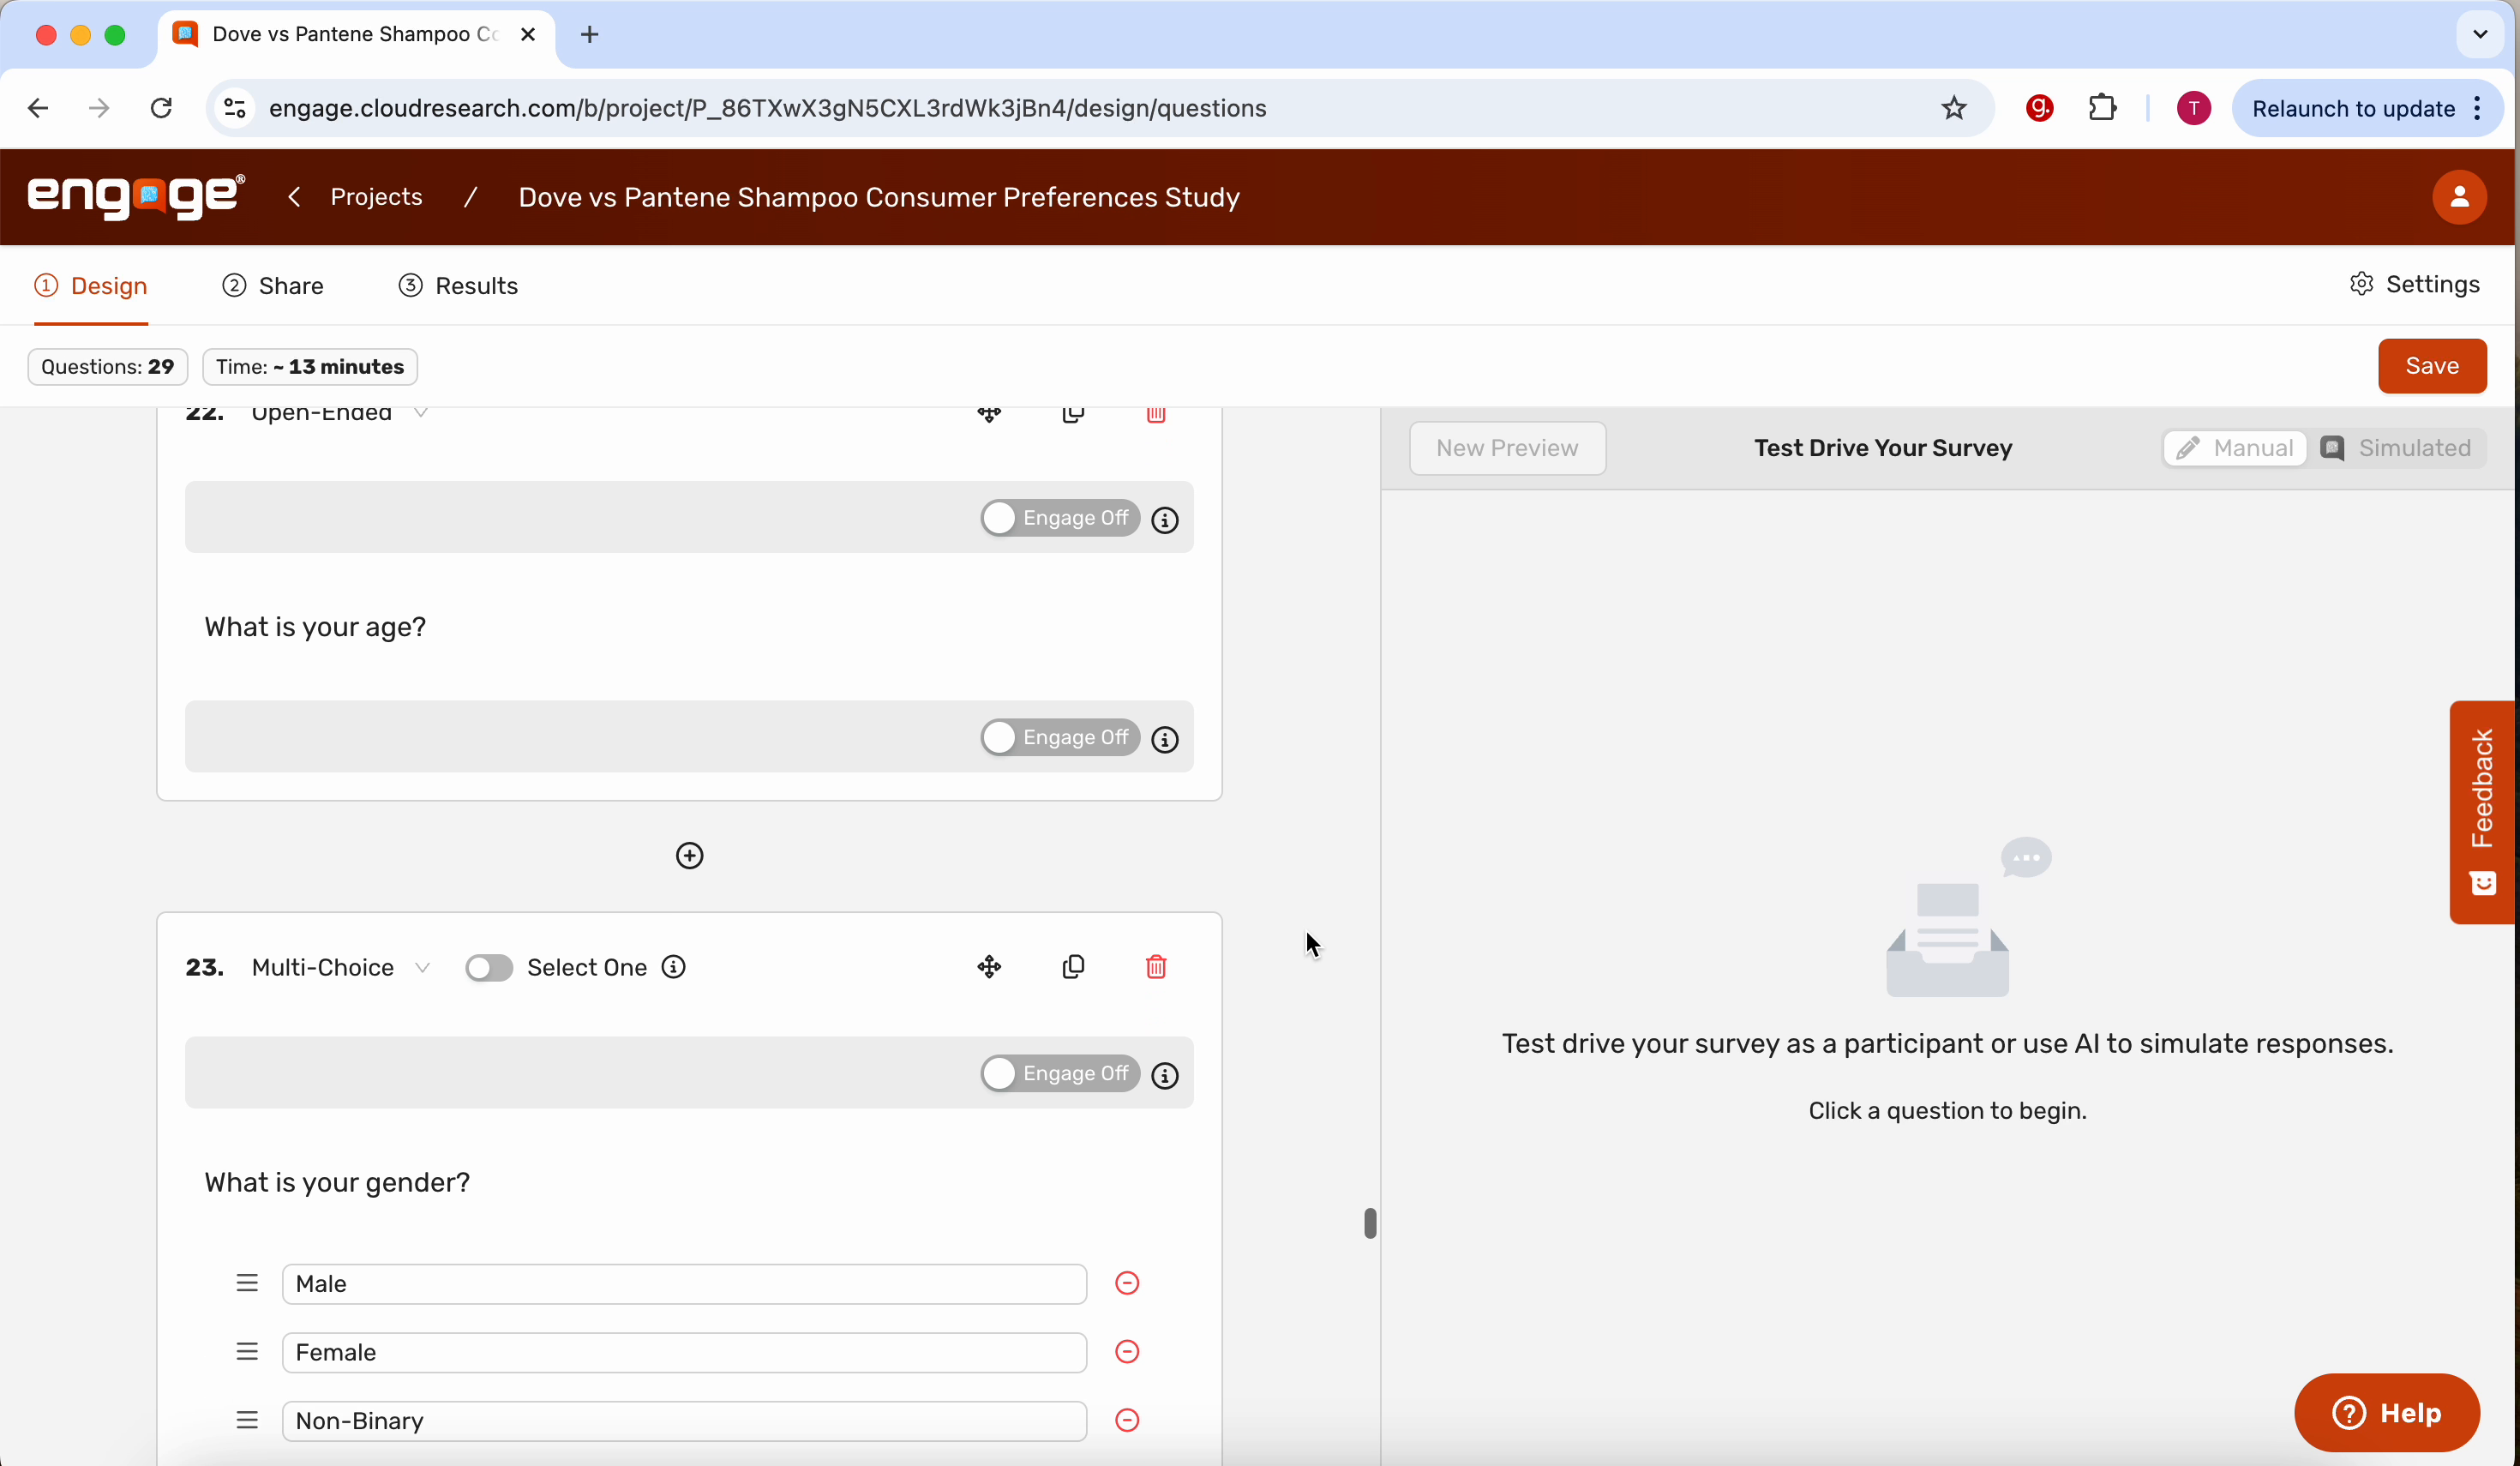
Task: Open info icon below 'What is your age?'
Action: pyautogui.click(x=1165, y=739)
